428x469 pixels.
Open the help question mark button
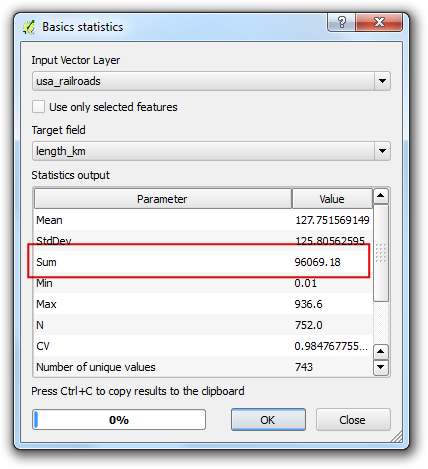coord(341,22)
